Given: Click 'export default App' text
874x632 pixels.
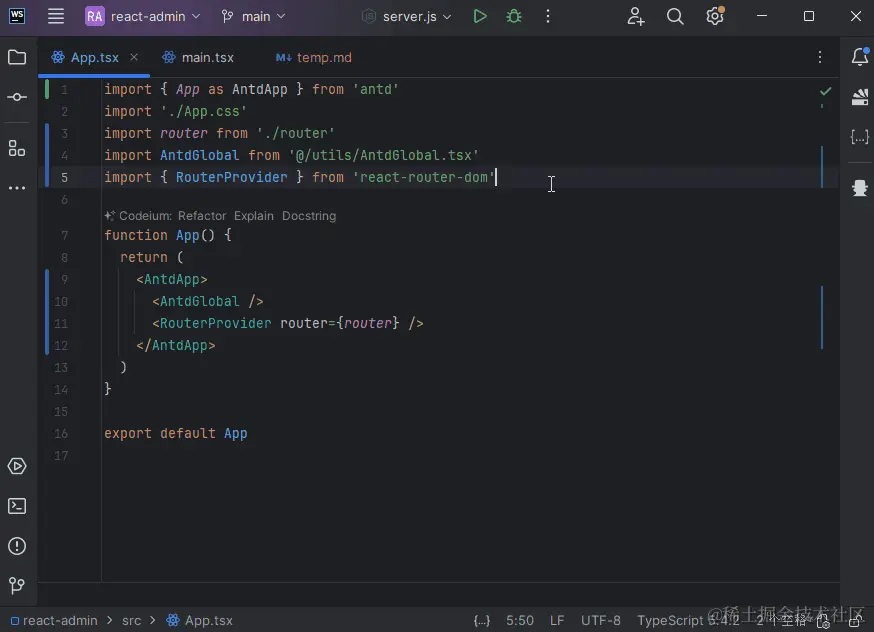Looking at the screenshot, I should pos(176,434).
